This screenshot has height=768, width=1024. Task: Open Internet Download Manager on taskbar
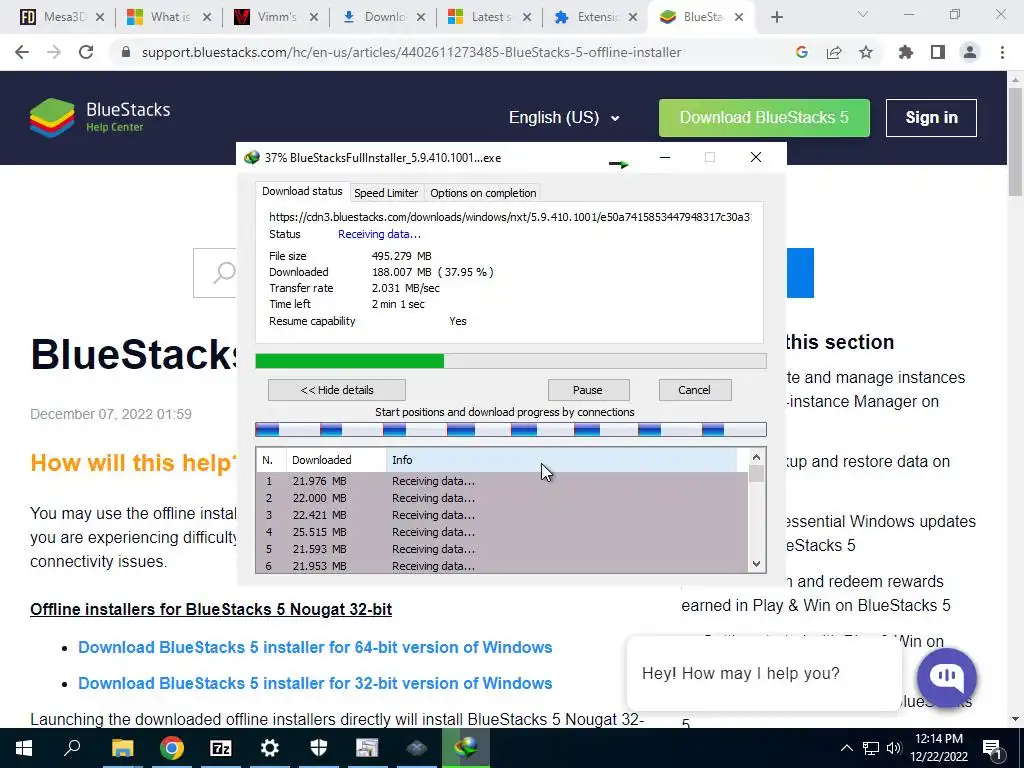pos(466,748)
